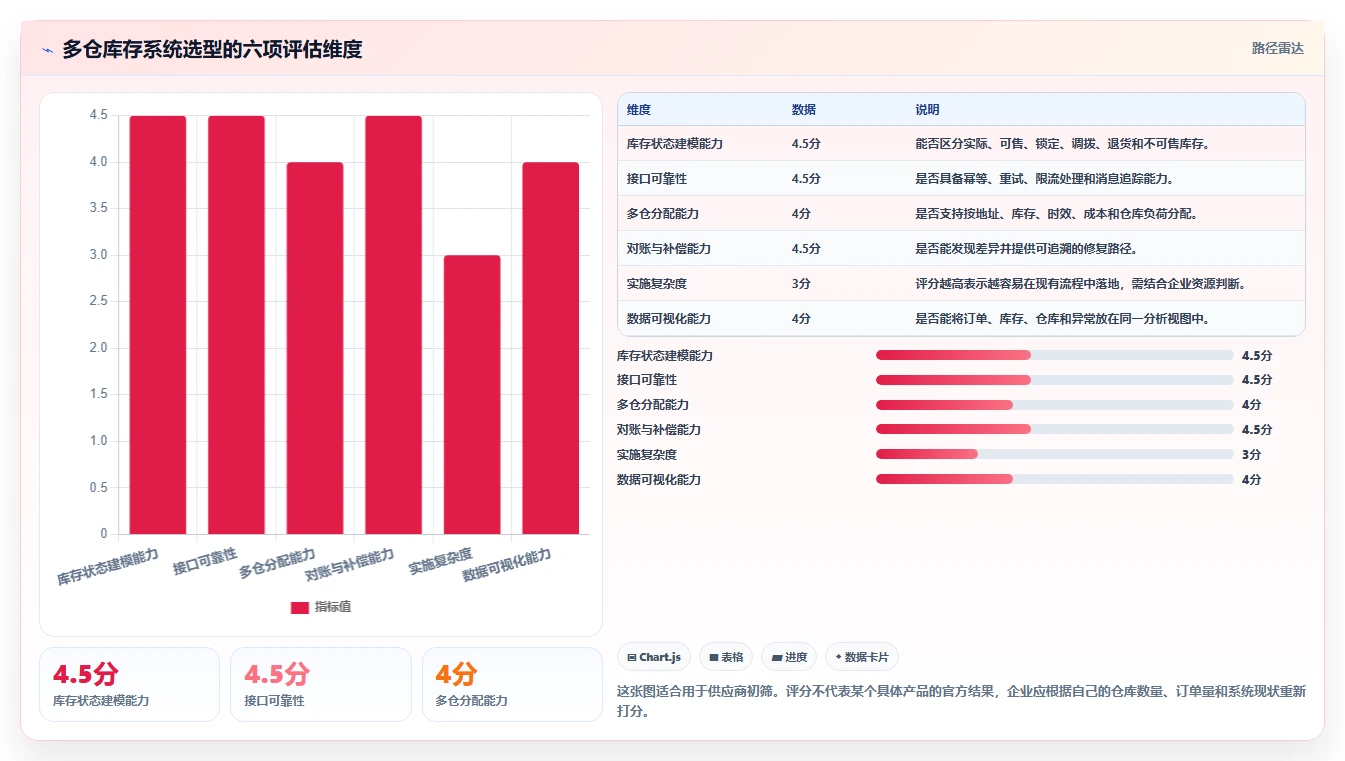Click the footnote paragraph starting 这张图适合用于供应商初筛

961,702
